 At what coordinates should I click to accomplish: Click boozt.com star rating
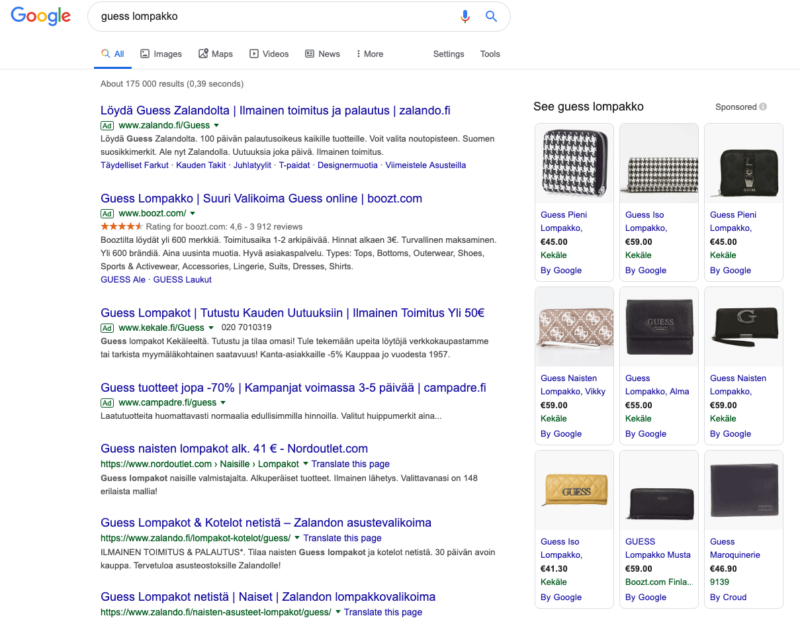[x=121, y=226]
